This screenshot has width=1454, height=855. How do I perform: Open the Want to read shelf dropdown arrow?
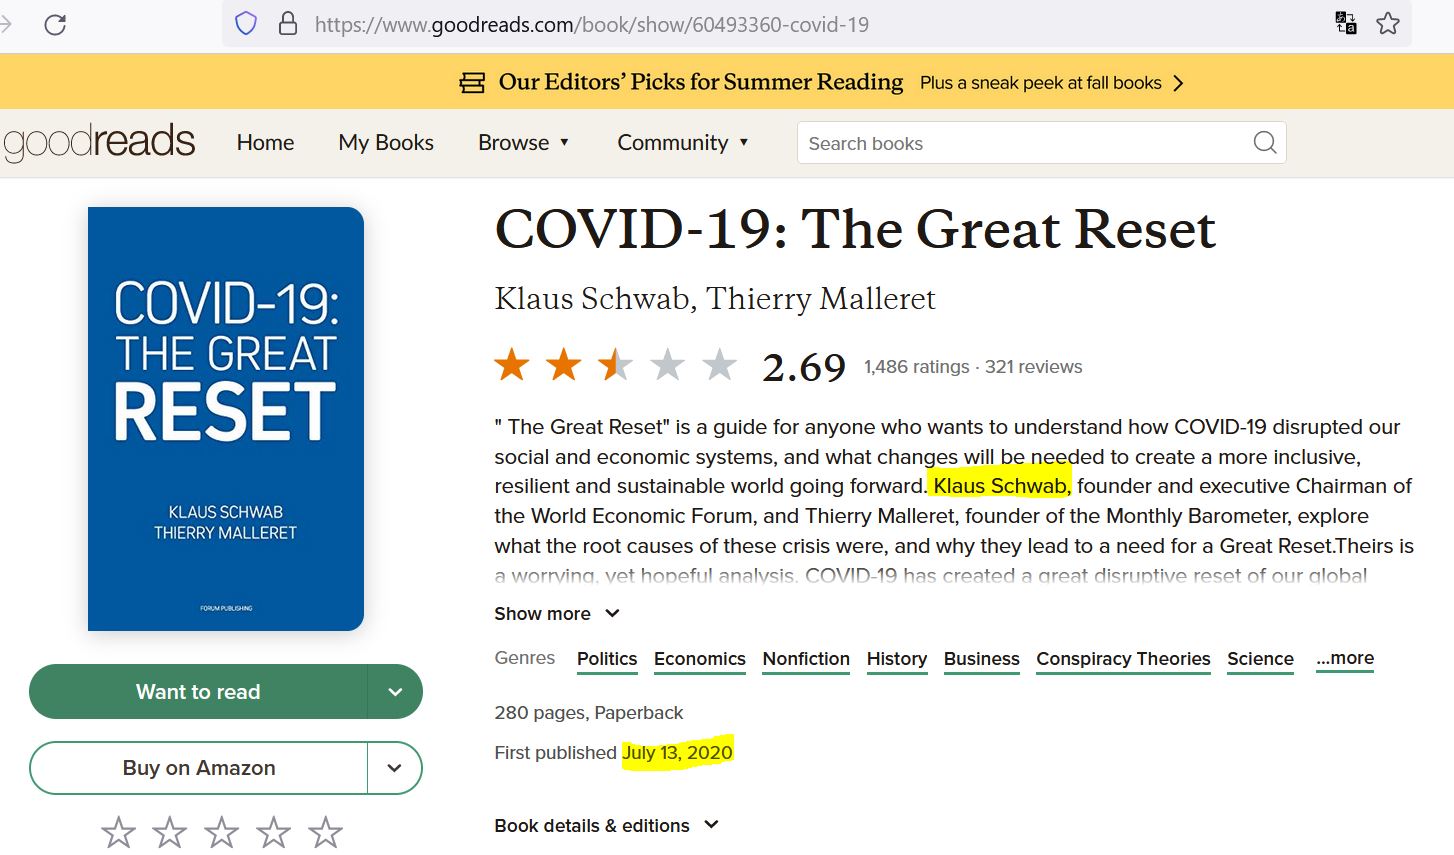[395, 692]
